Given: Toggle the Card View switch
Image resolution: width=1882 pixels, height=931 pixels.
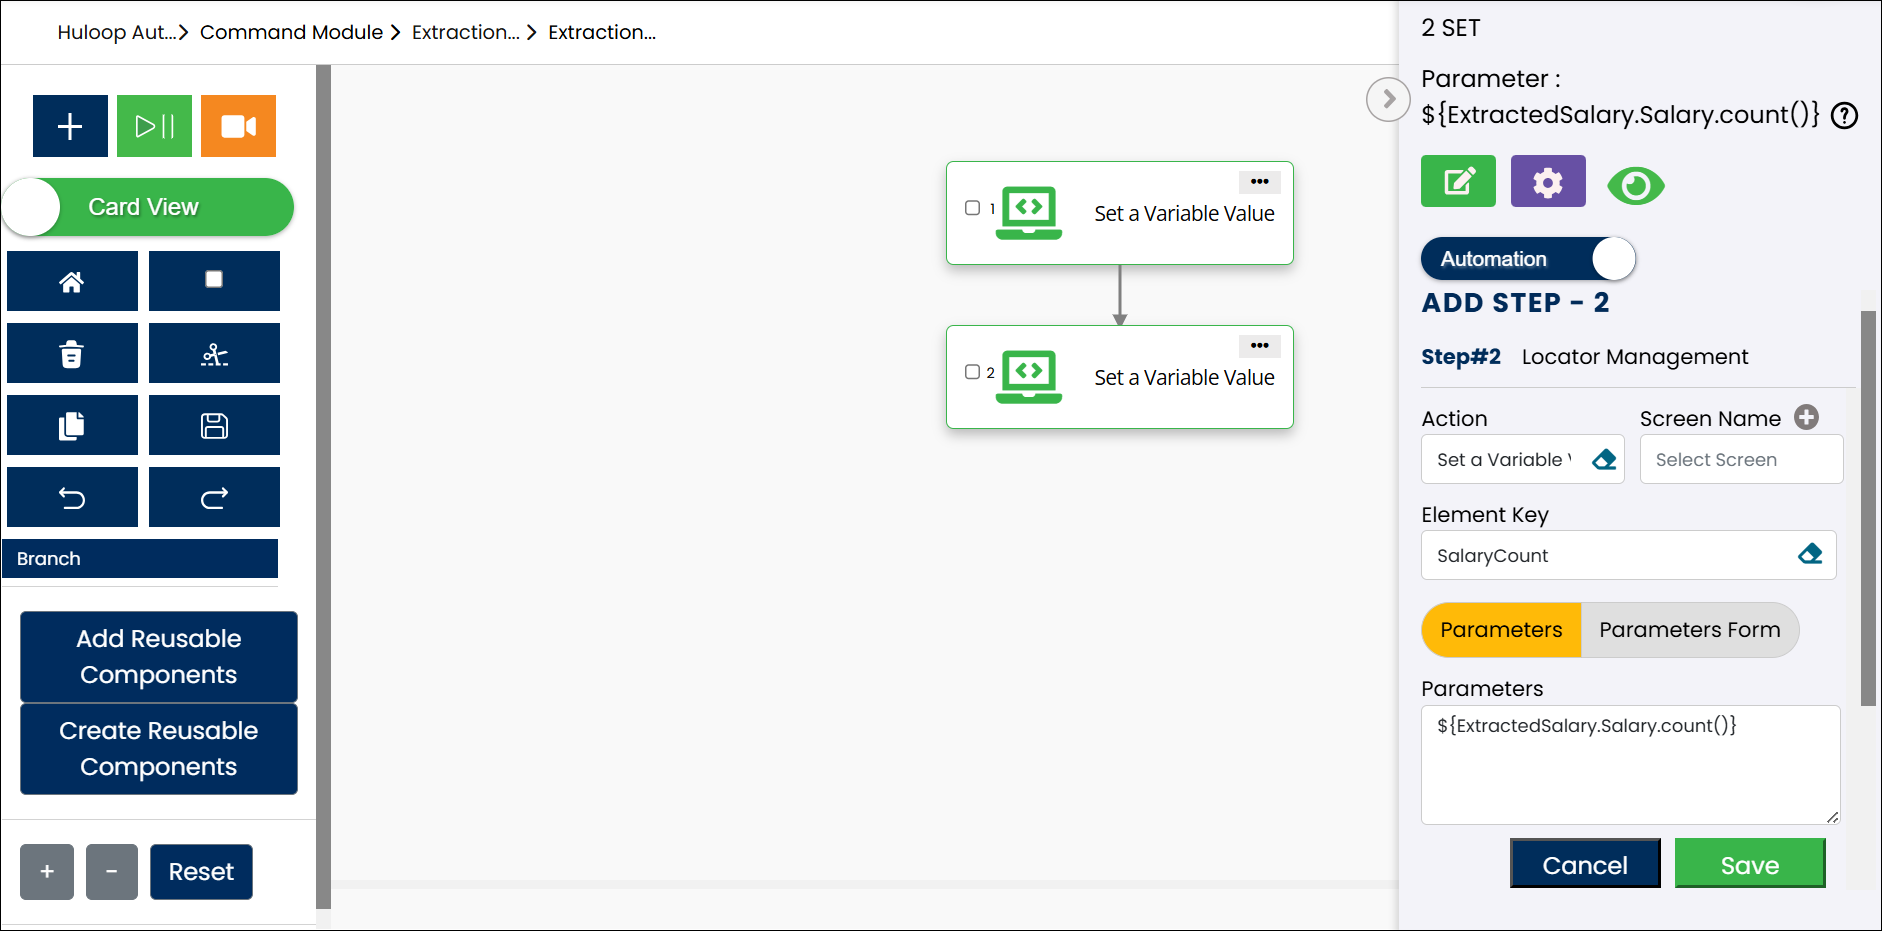Looking at the screenshot, I should (x=148, y=207).
